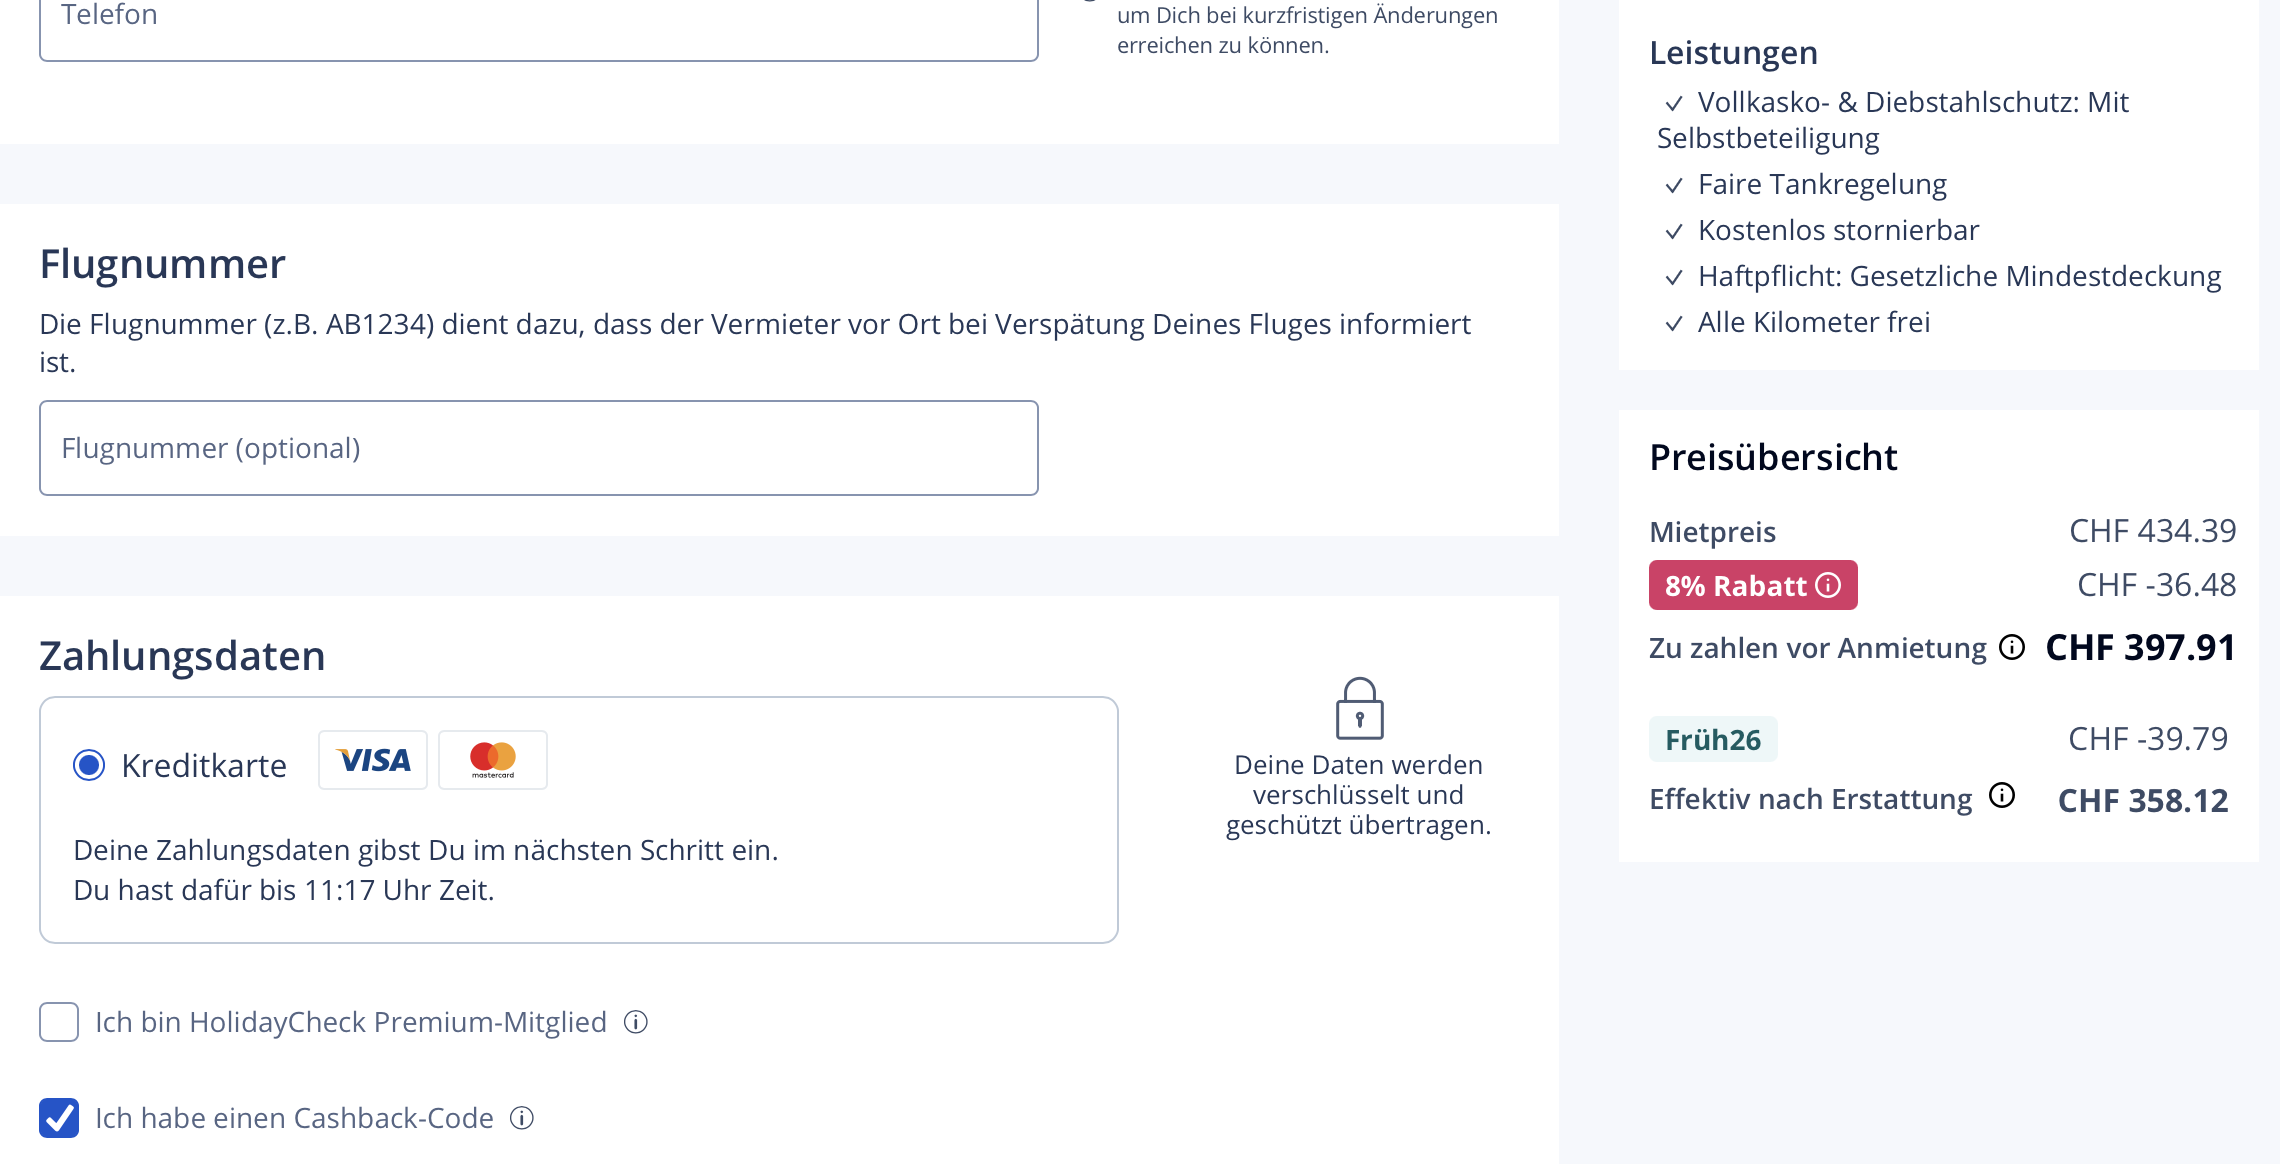Image resolution: width=2280 pixels, height=1164 pixels.
Task: Open info for Zu zahlen vor Anmietung
Action: [x=2012, y=647]
